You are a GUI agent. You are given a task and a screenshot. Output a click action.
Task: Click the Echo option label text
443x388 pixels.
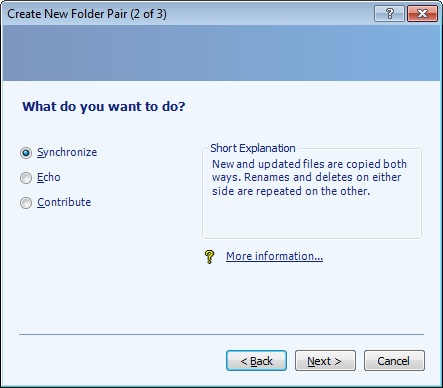coord(49,177)
